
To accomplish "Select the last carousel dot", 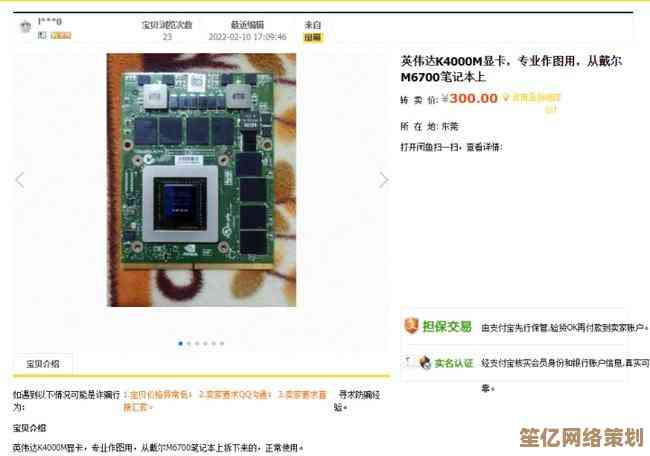I will [x=222, y=343].
